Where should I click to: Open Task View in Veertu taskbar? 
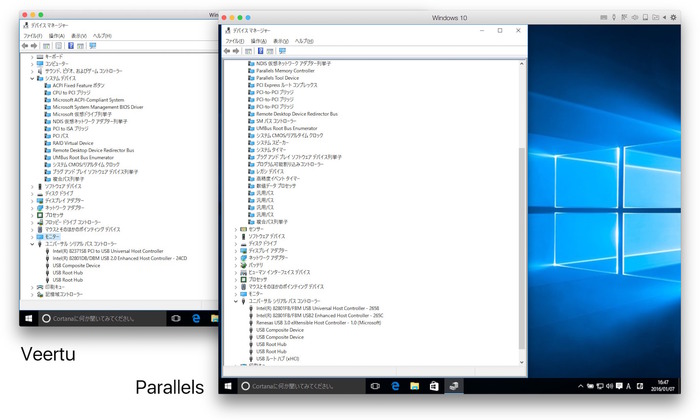(176, 318)
